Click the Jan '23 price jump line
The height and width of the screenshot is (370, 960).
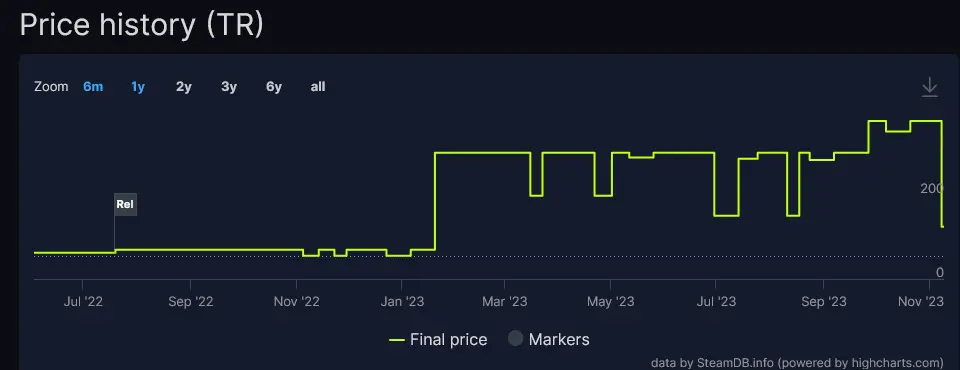tap(435, 201)
